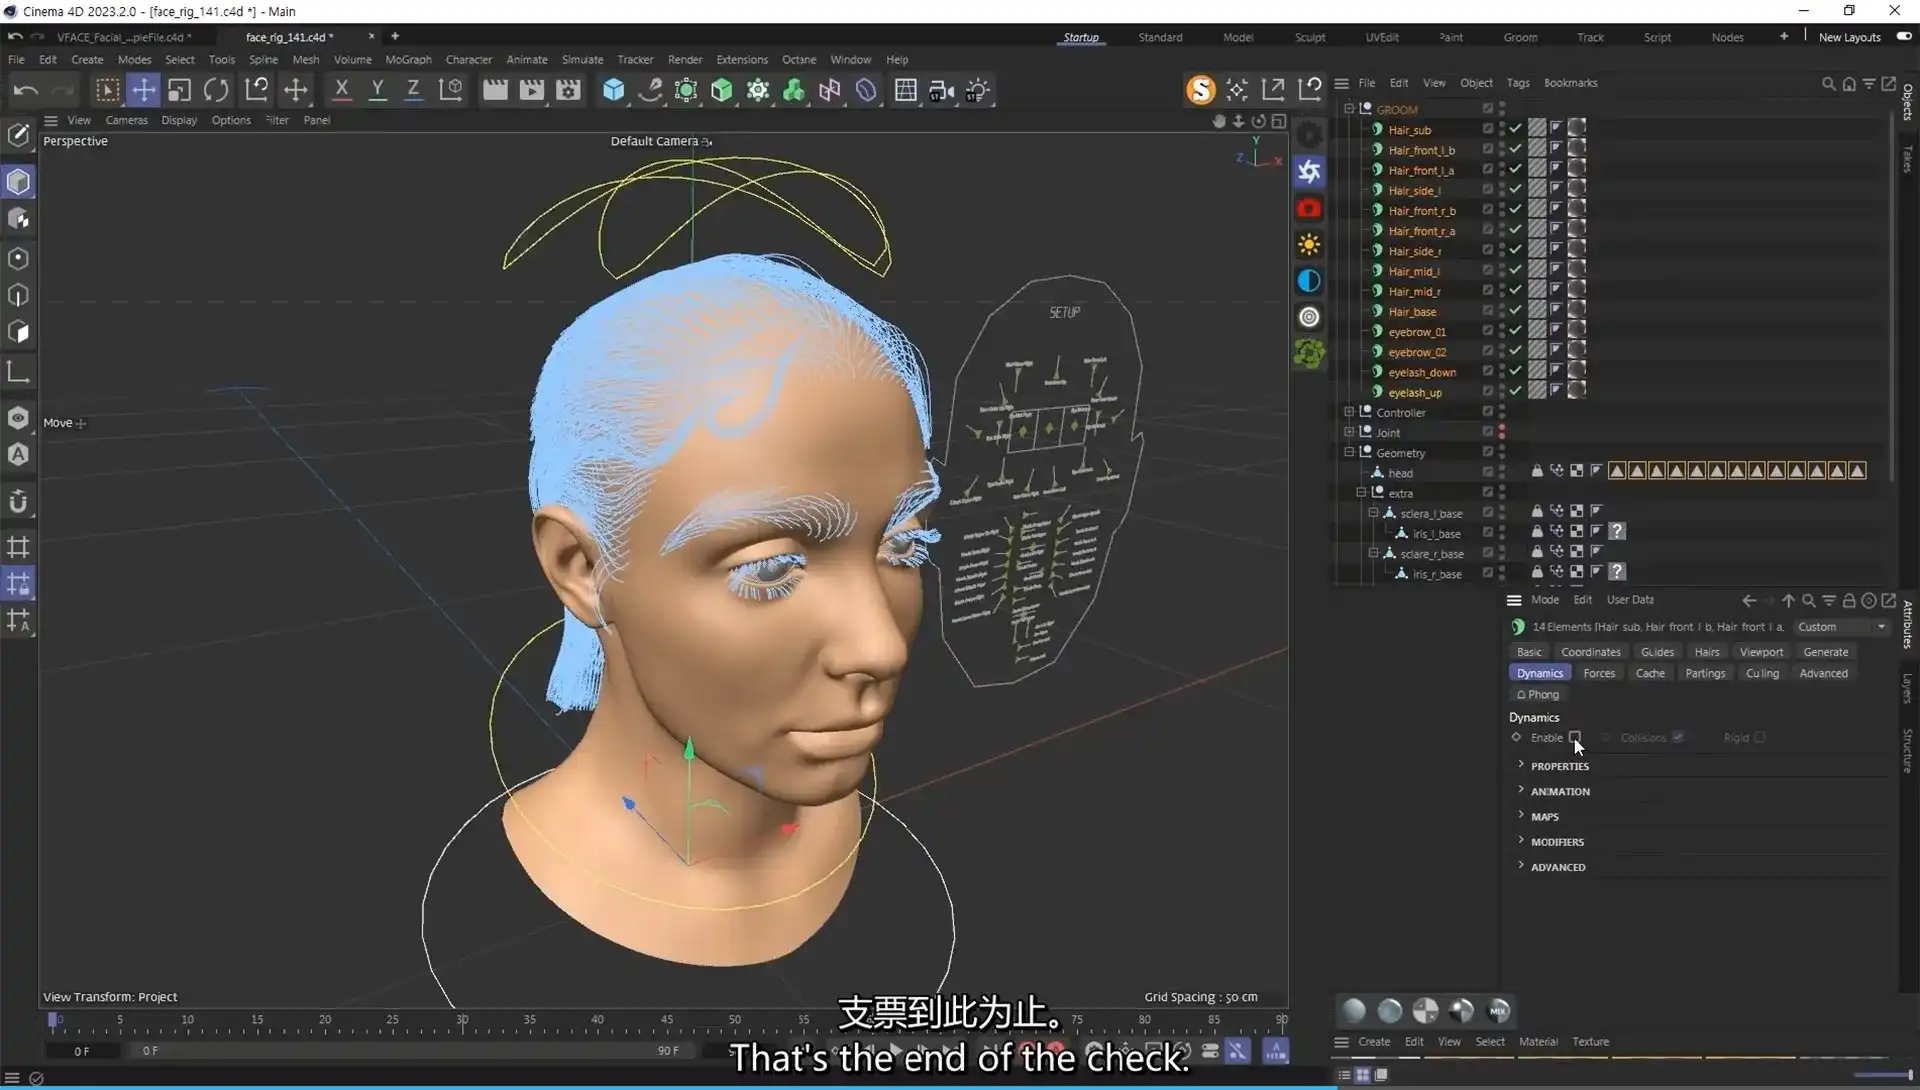Viewport: 1920px width, 1090px height.
Task: Click frame 90 on the timeline
Action: point(1280,1022)
